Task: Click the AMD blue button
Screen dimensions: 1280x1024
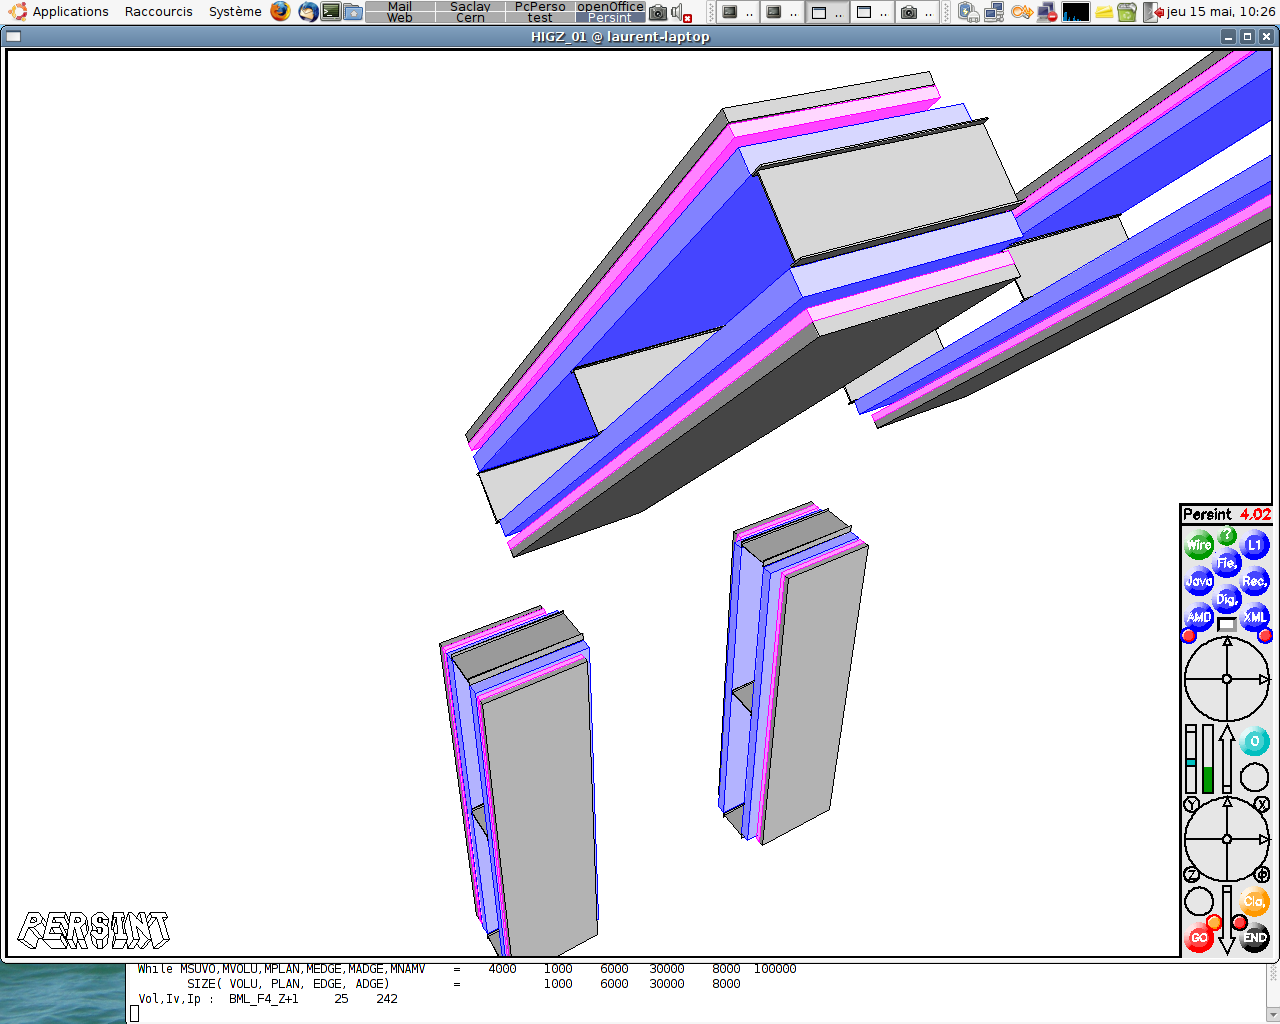Action: click(1199, 617)
